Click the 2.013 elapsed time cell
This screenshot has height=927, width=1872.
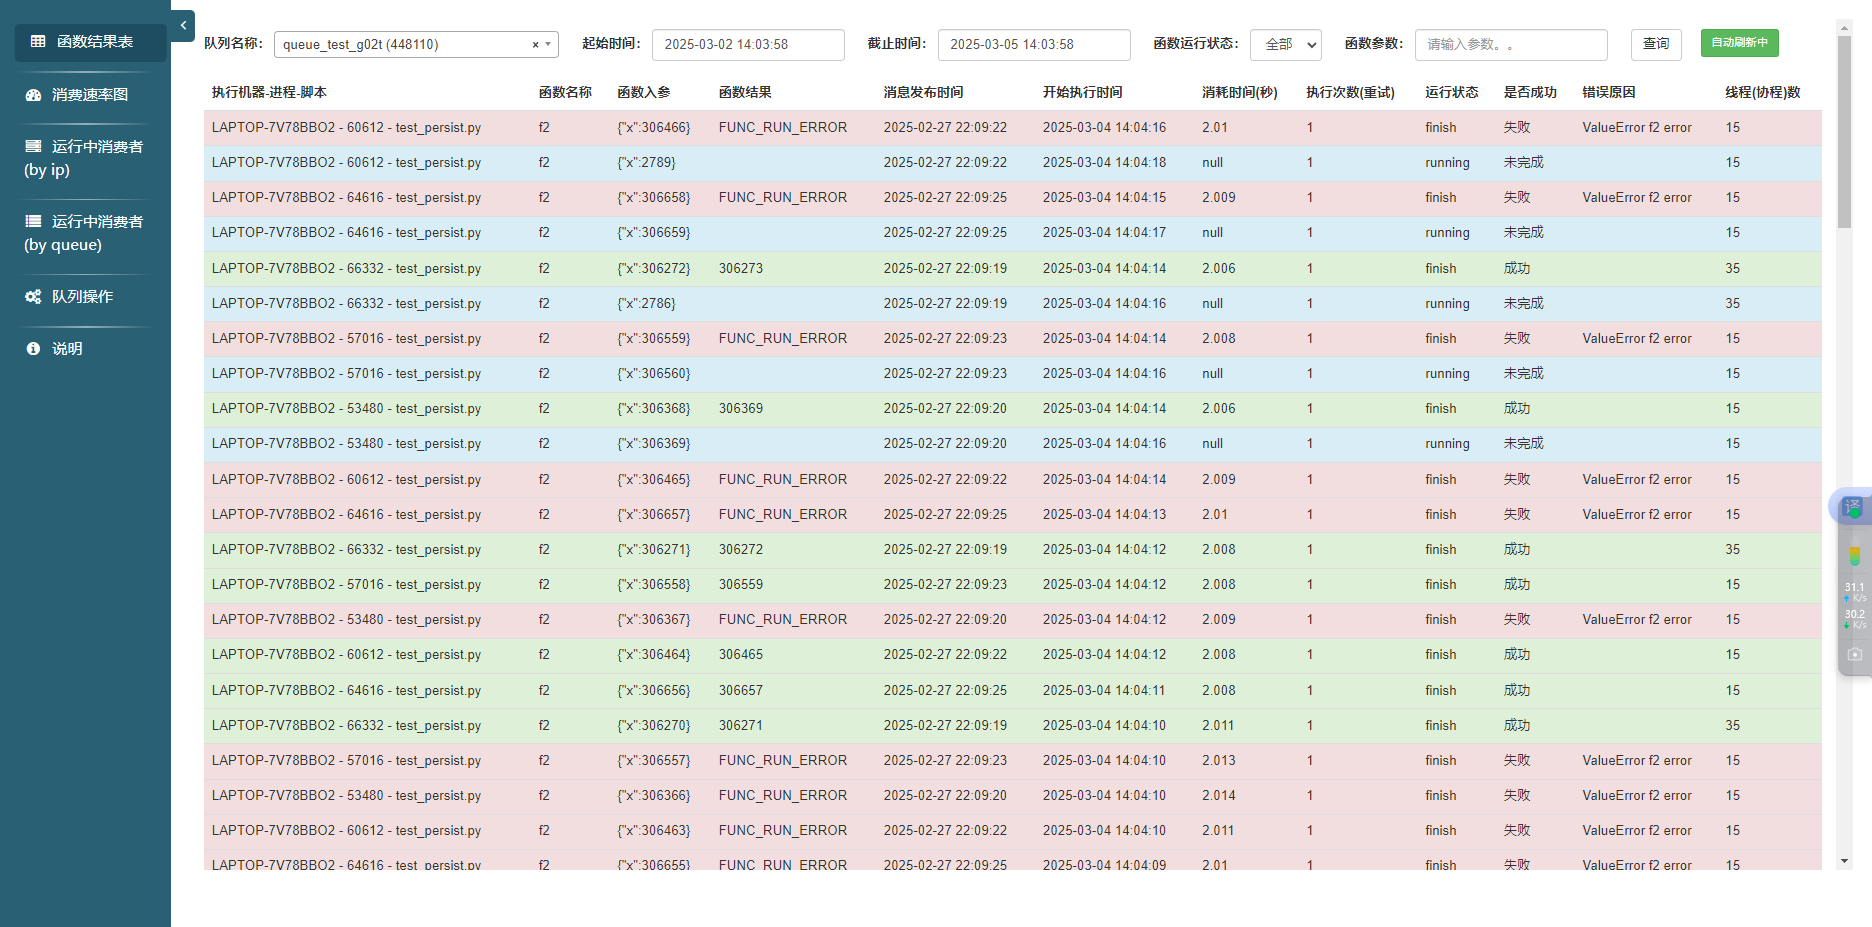coord(1219,761)
